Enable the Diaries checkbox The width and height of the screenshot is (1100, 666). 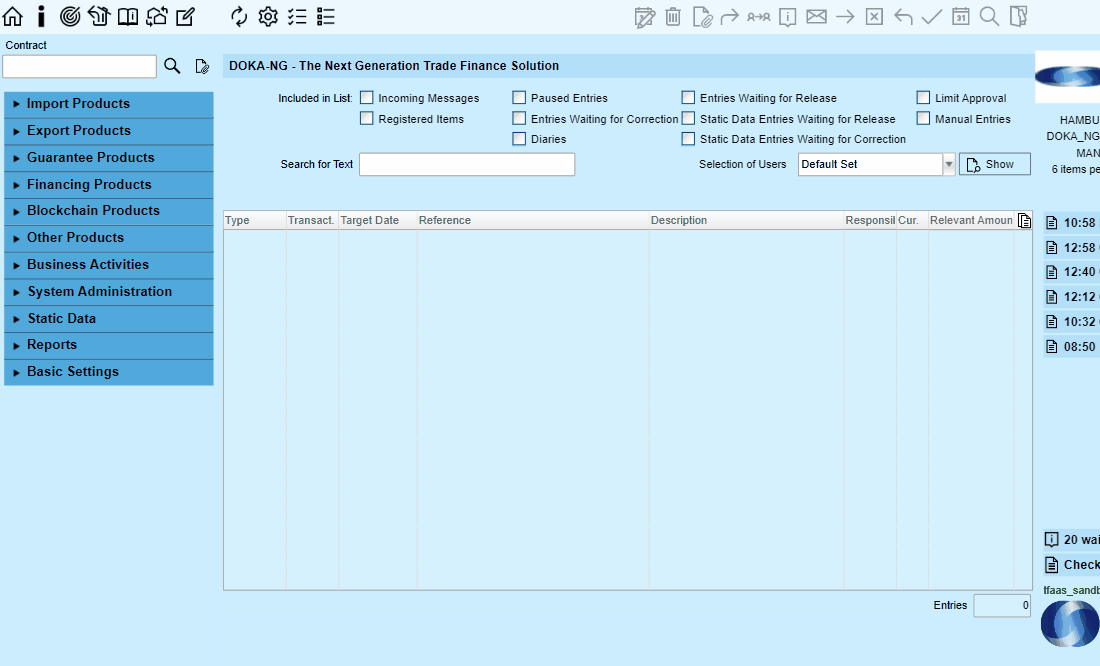[x=519, y=139]
